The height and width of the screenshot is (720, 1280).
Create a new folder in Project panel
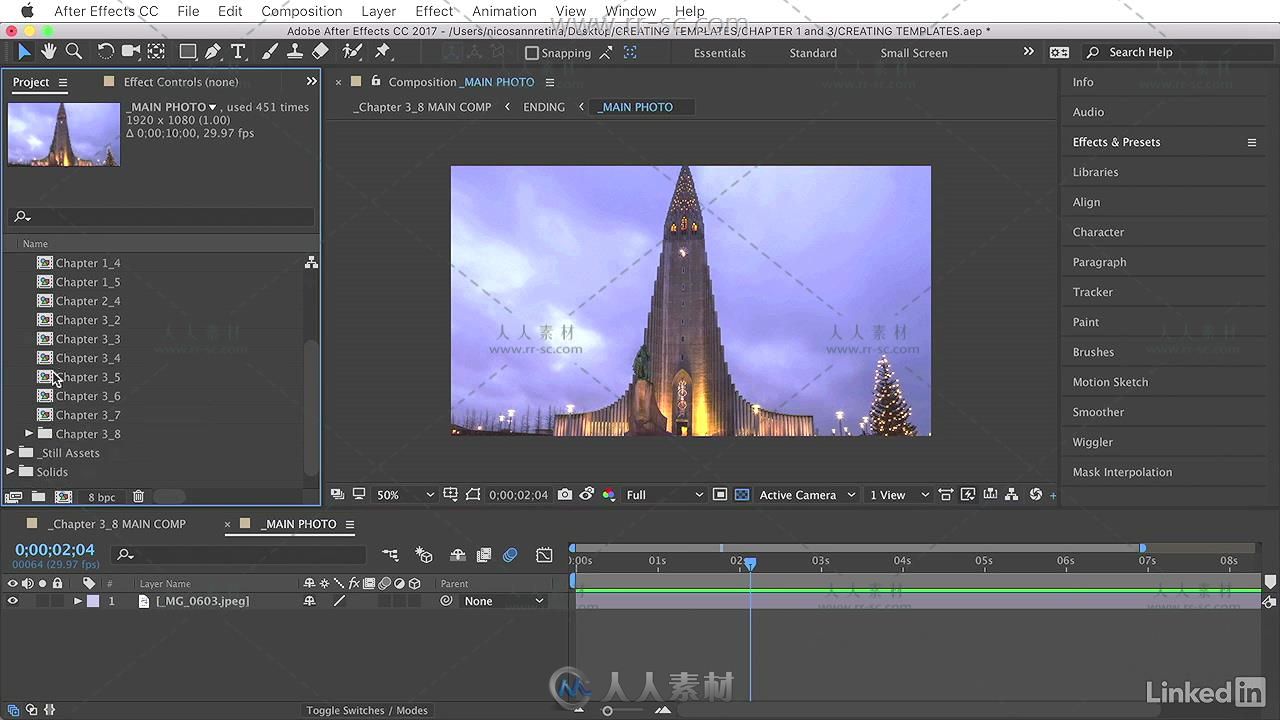38,497
